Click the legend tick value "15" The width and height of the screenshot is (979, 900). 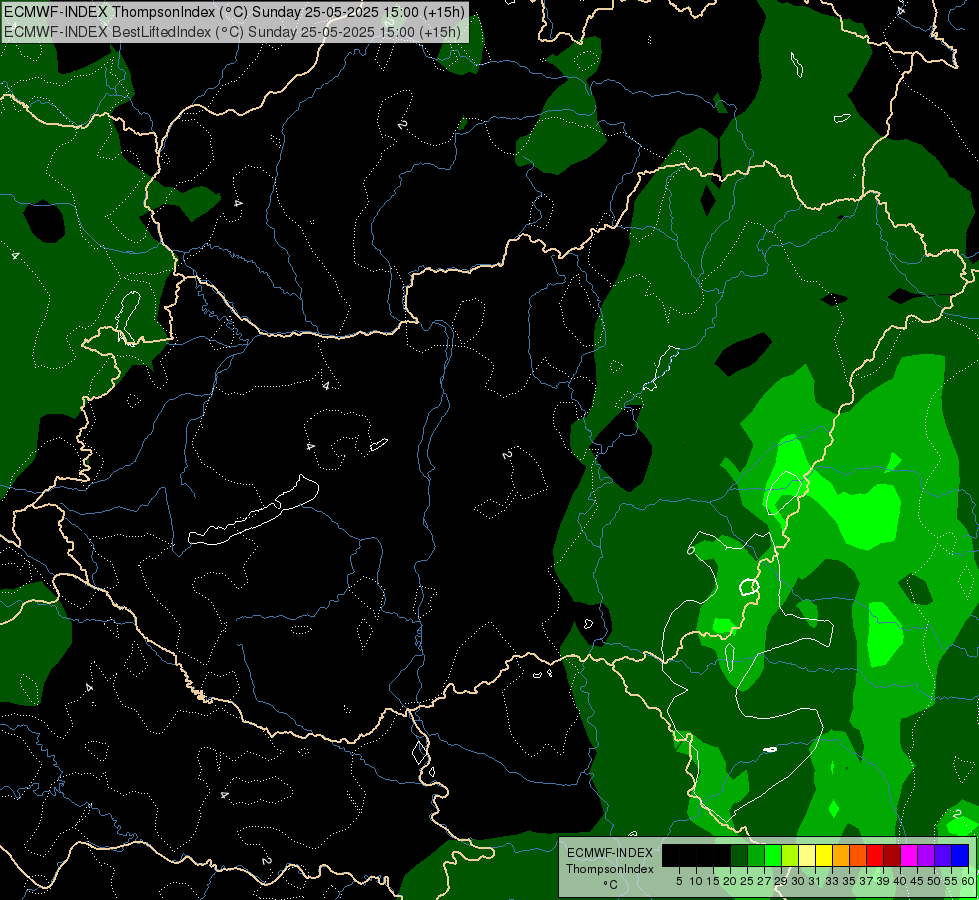click(713, 881)
